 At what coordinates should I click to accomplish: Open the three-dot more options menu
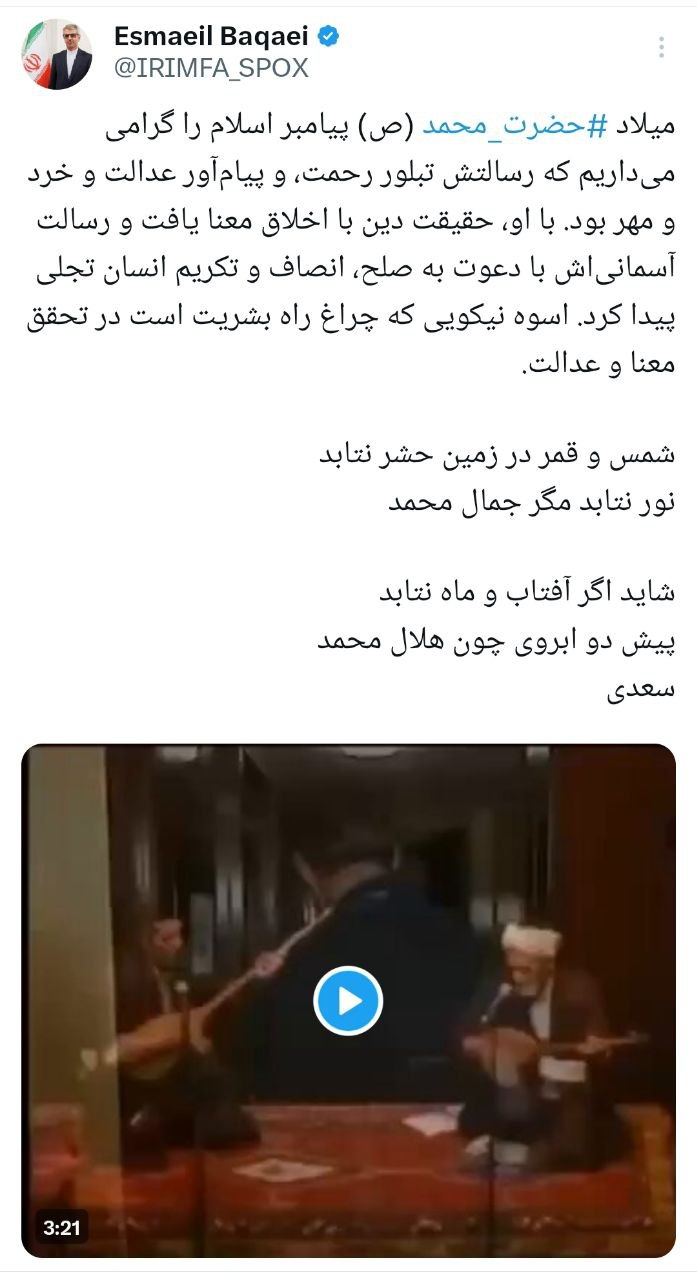click(x=660, y=48)
